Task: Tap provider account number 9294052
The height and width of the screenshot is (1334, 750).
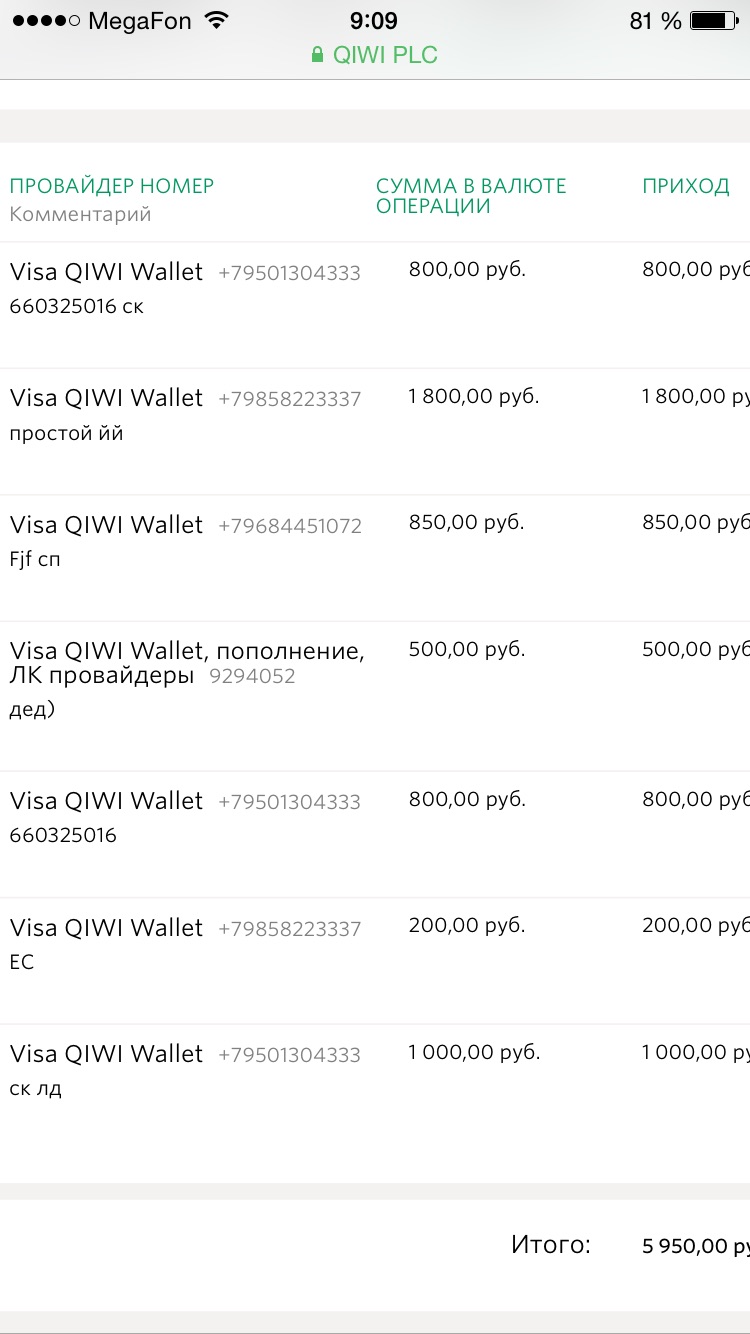Action: point(252,677)
